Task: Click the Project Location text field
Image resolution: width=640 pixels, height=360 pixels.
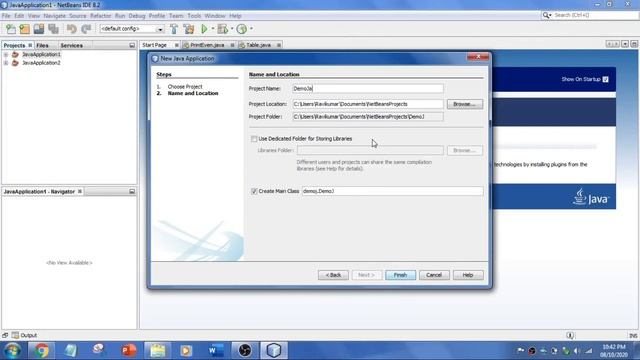Action: (x=367, y=104)
